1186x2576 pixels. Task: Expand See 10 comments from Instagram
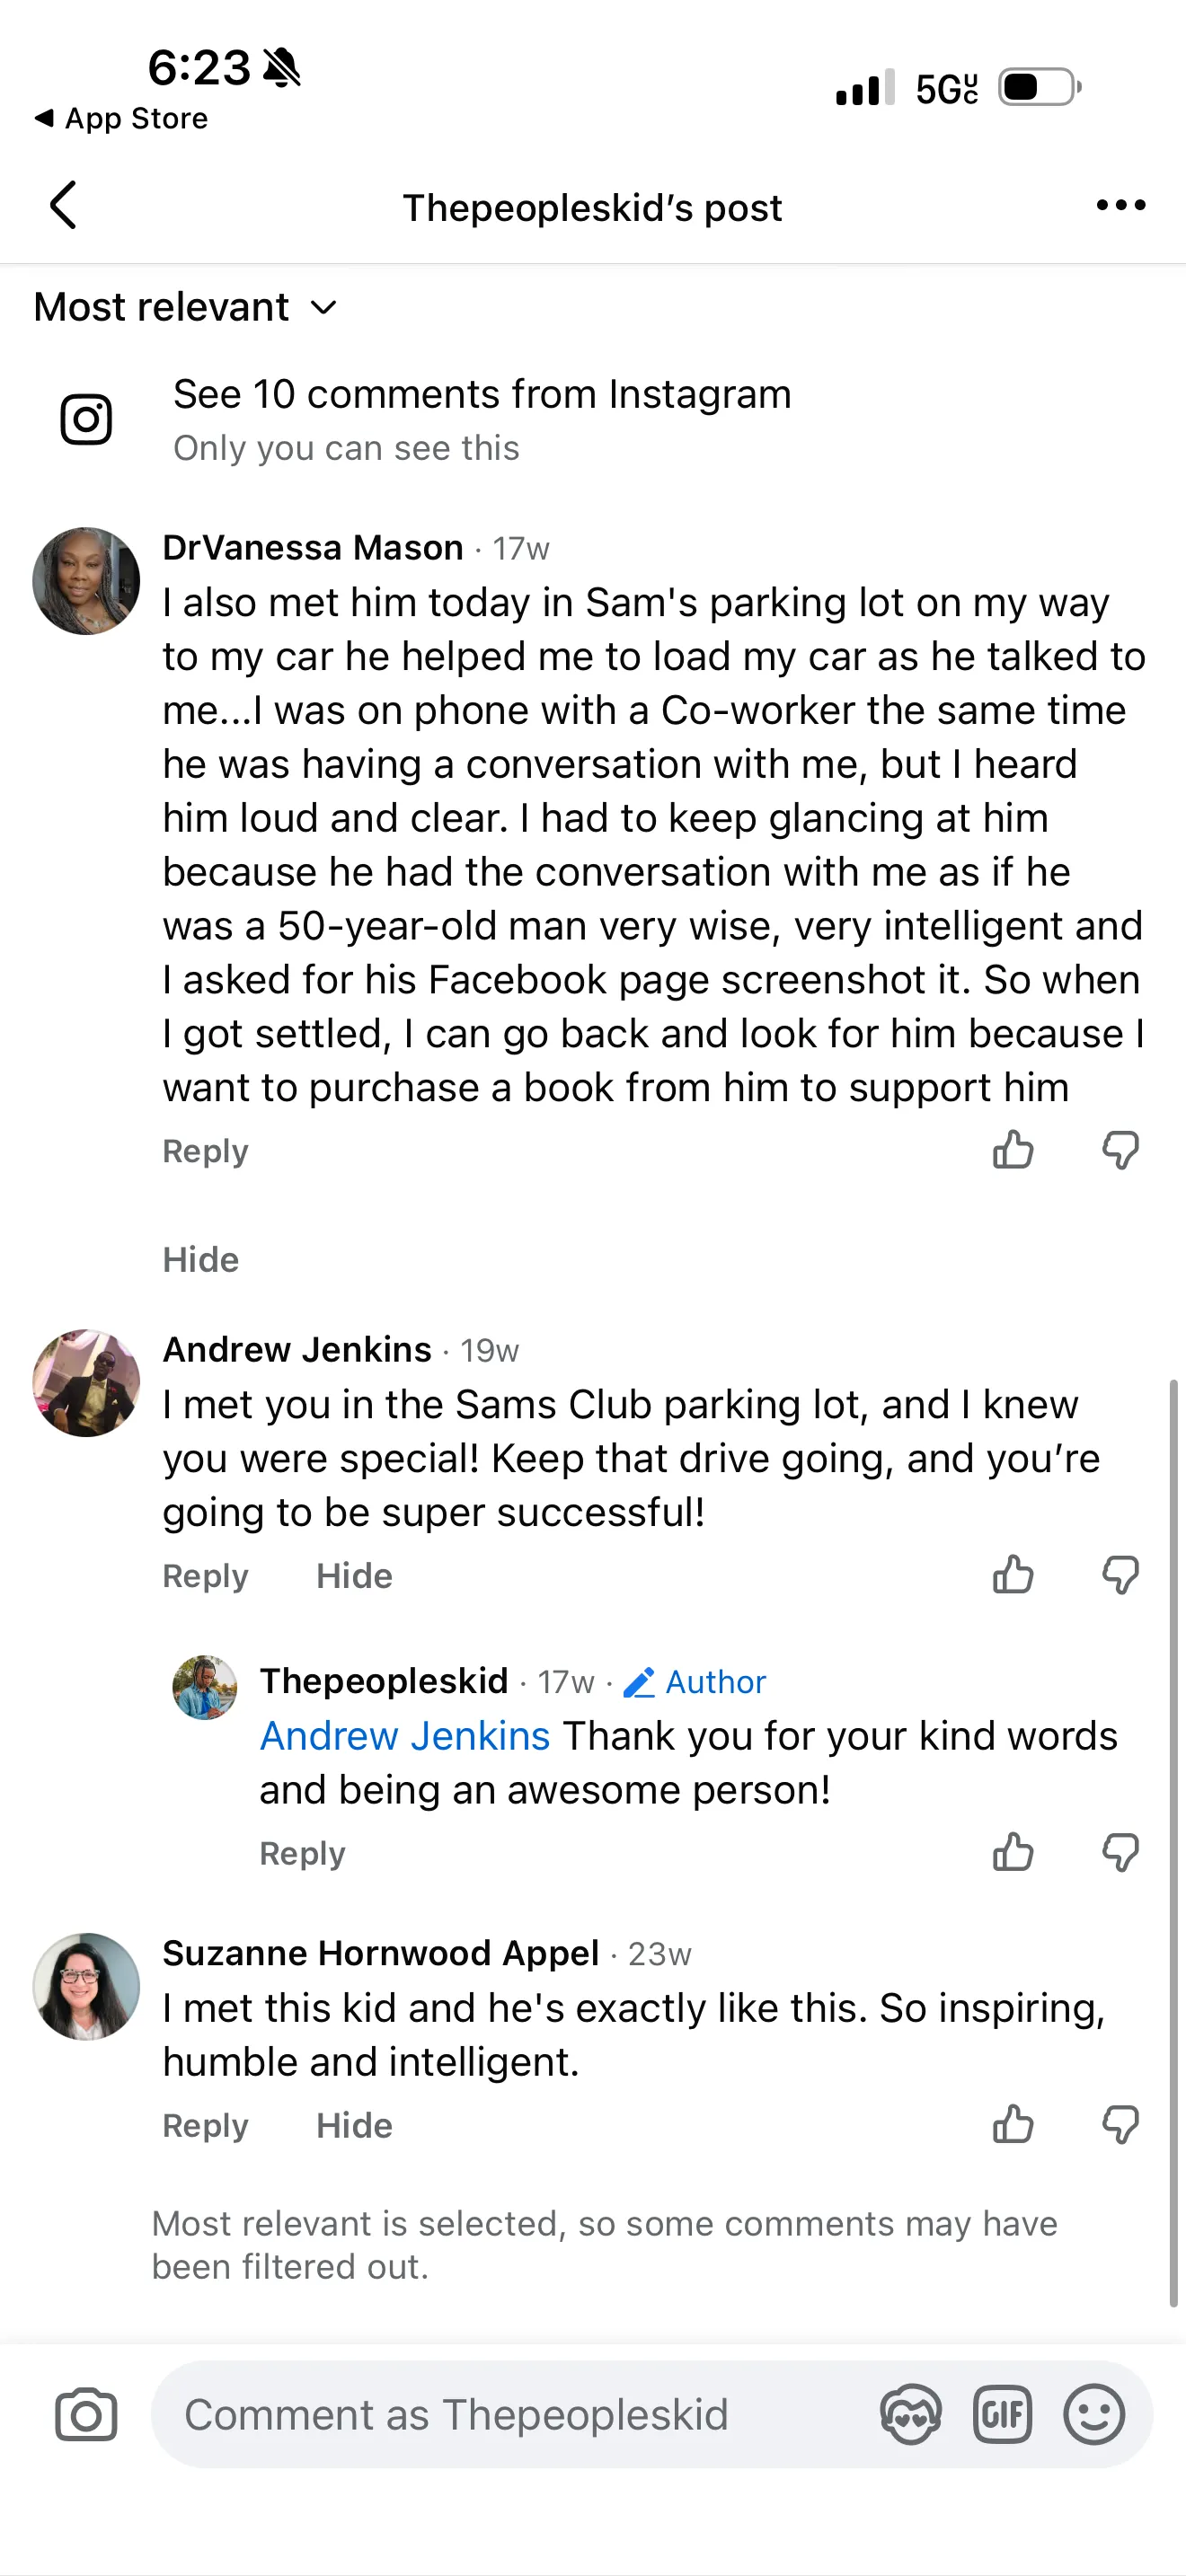point(482,395)
